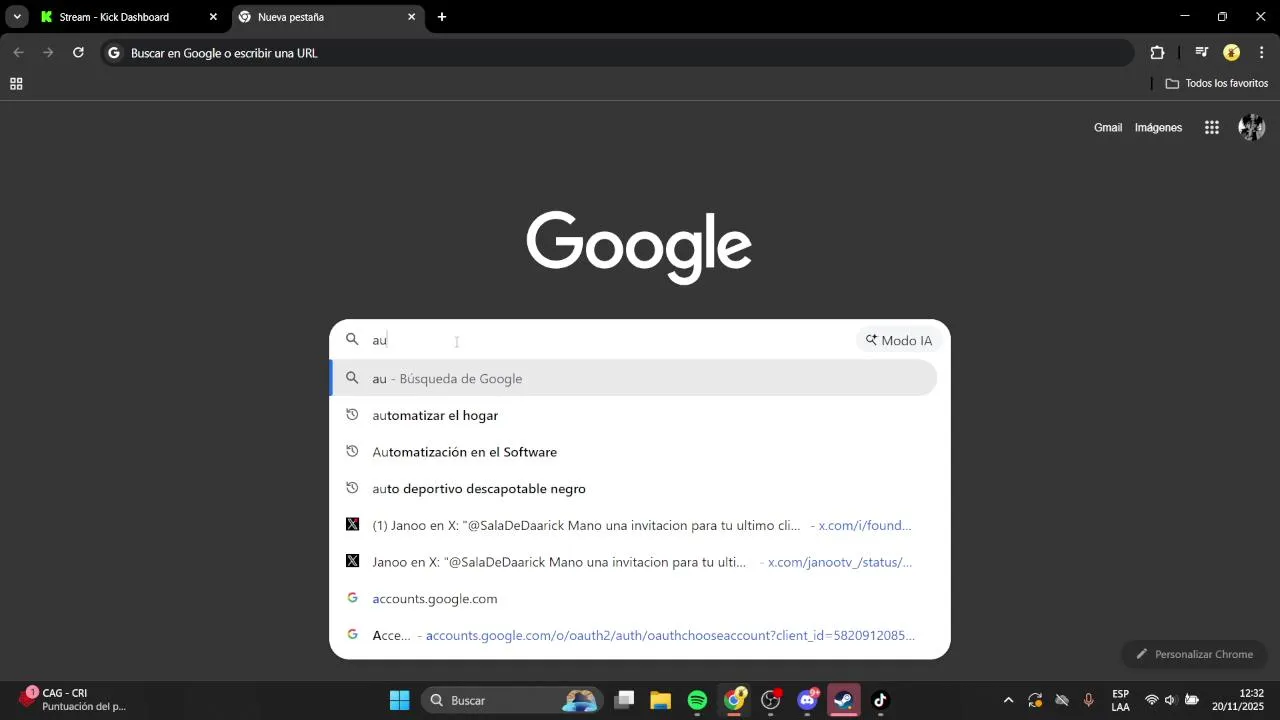The image size is (1280, 720).
Task: Open the Todos los favoritos folder
Action: tap(1217, 84)
